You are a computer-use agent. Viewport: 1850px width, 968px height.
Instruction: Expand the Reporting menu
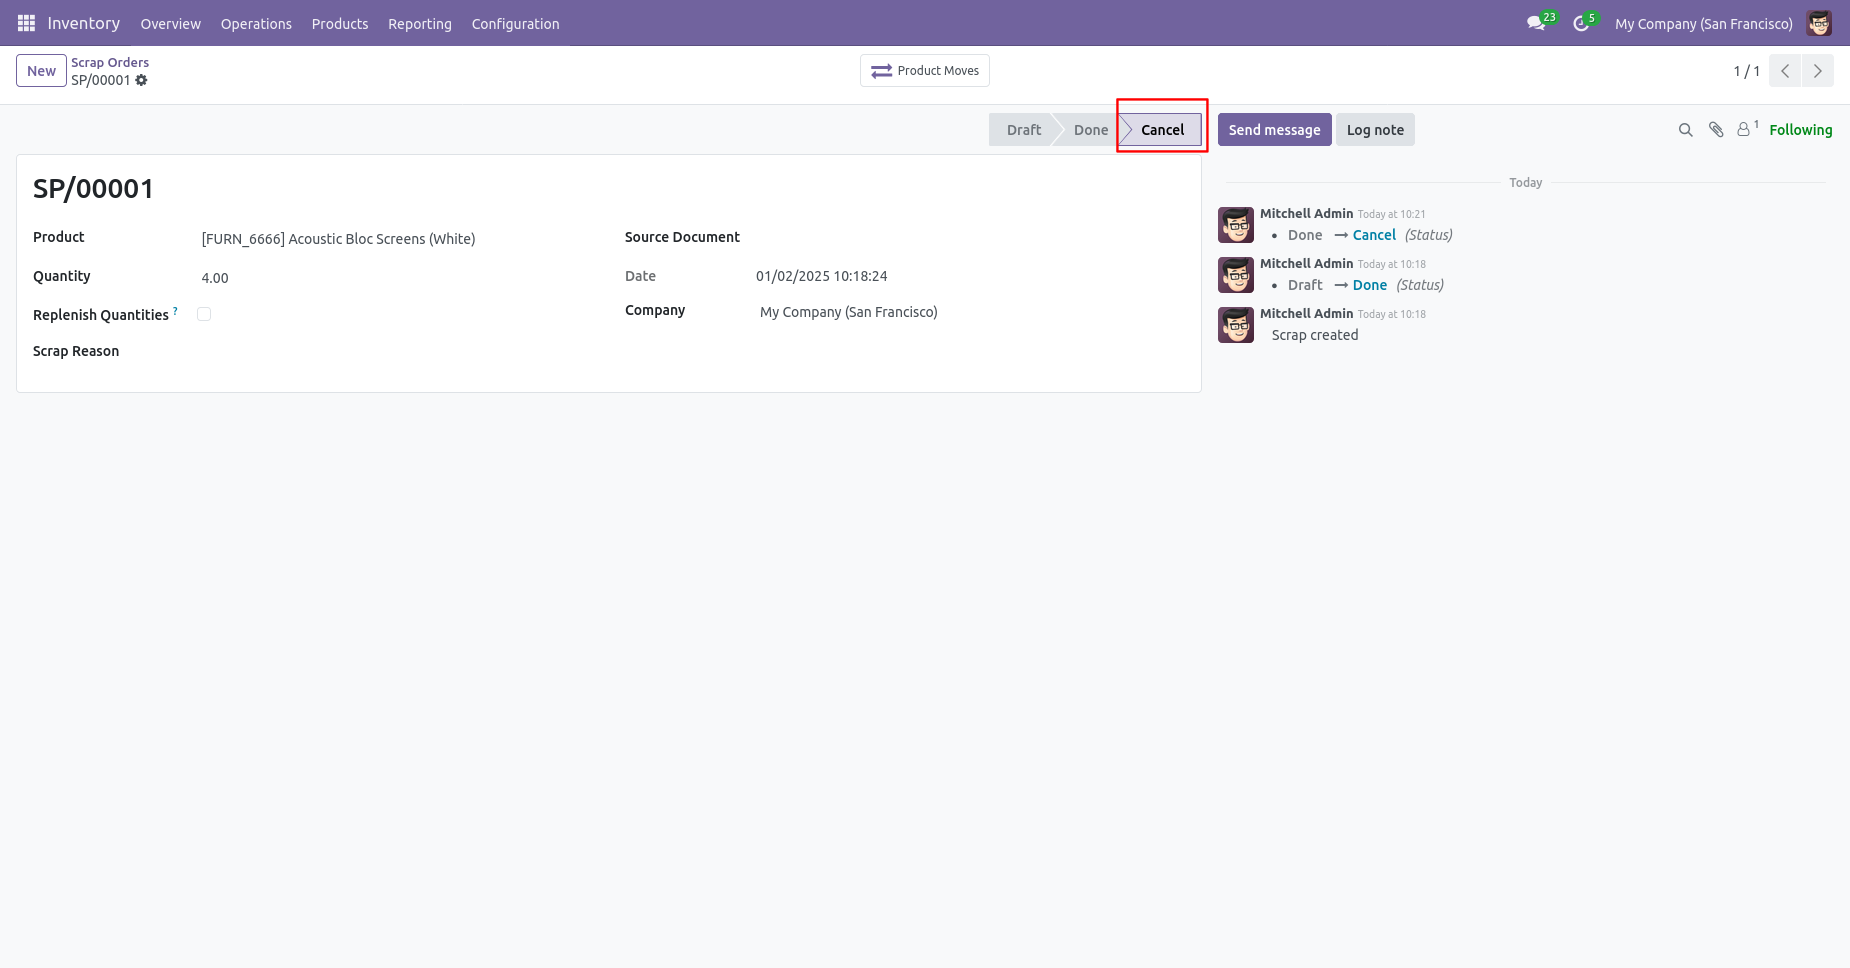tap(420, 23)
